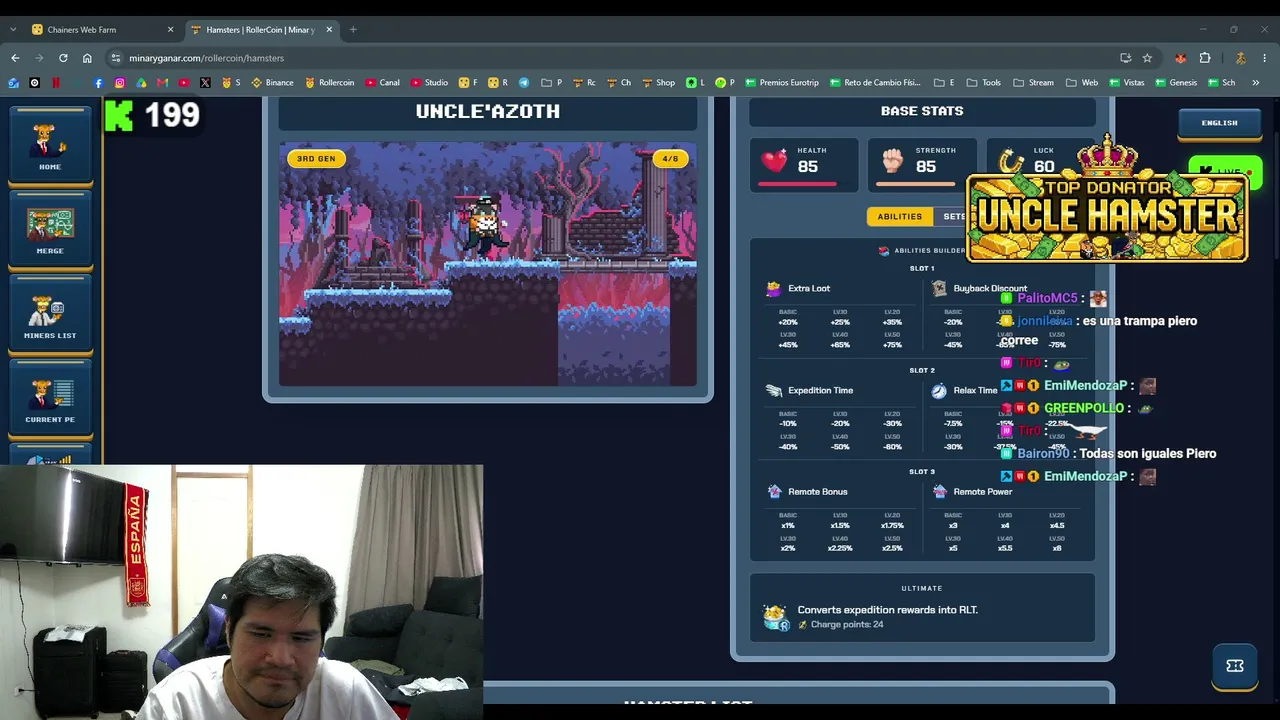Go back in browser history
Screen dimensions: 1280x720
point(15,58)
